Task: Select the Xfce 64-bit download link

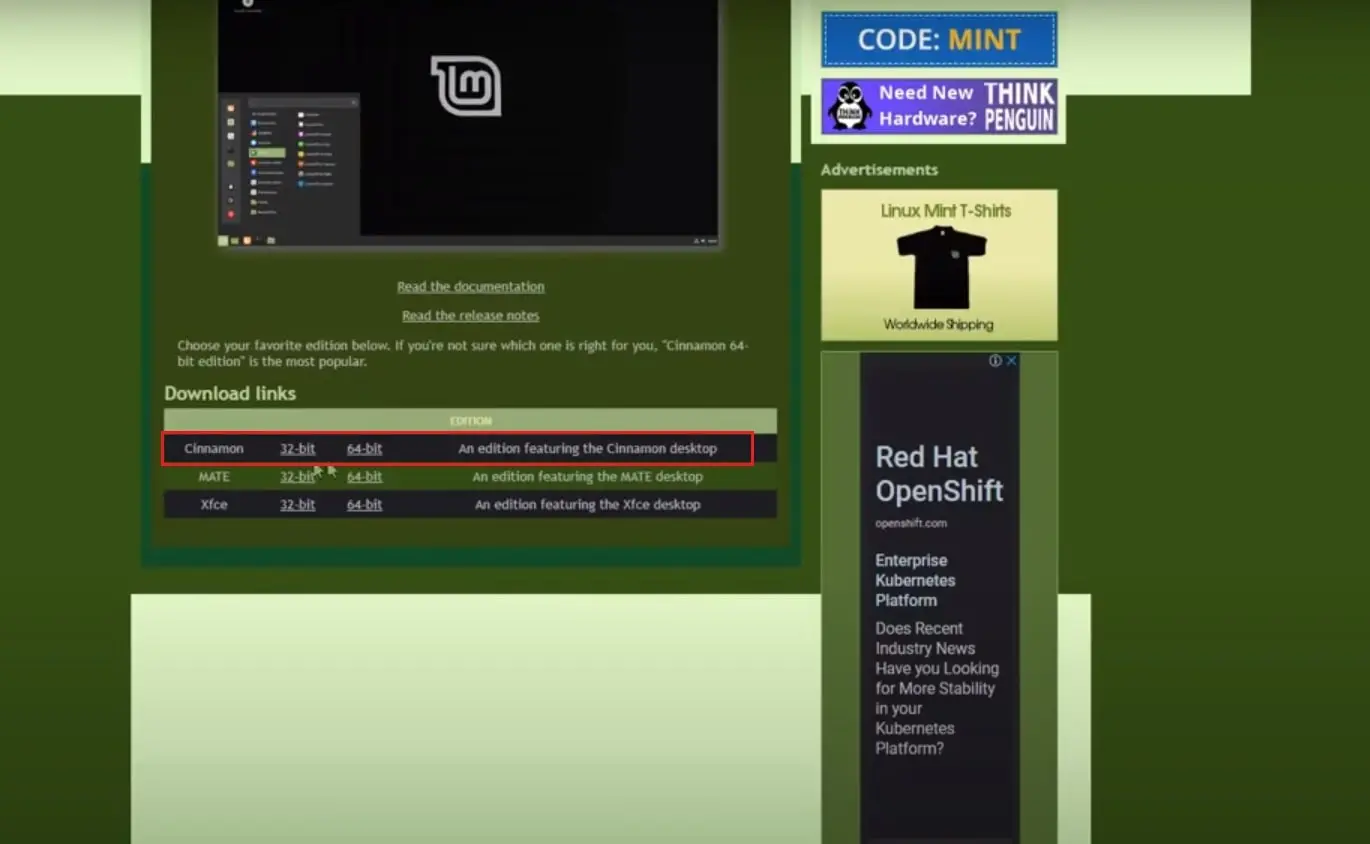Action: pyautogui.click(x=364, y=505)
